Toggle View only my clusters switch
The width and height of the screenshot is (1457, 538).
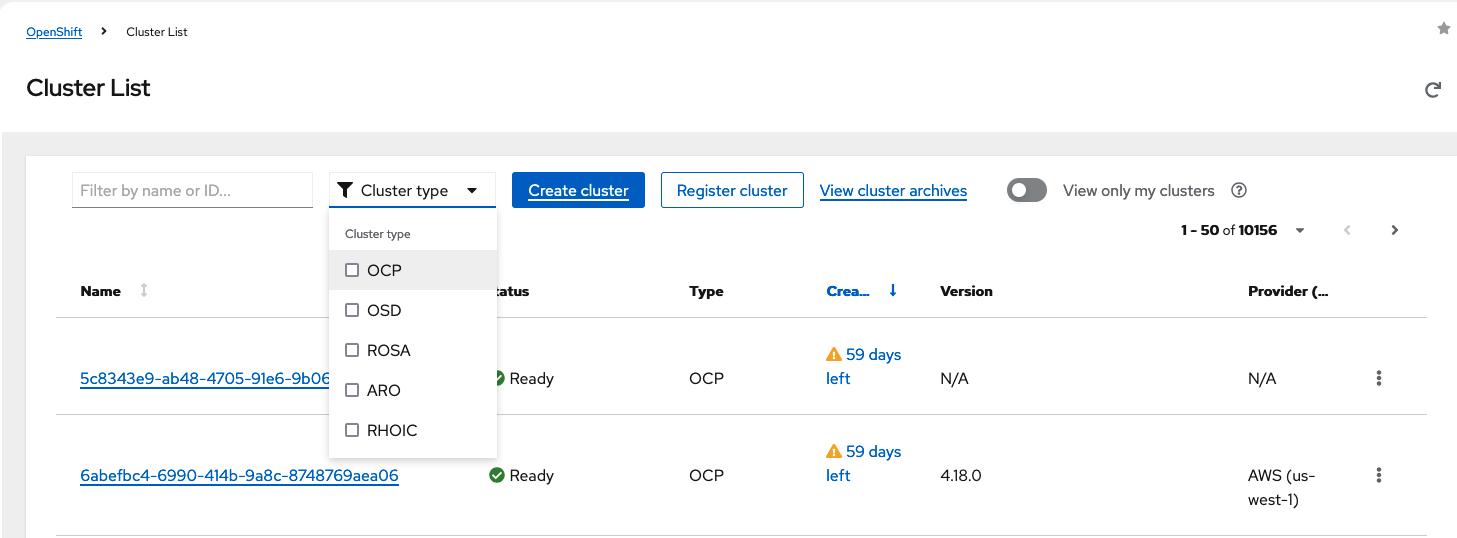click(x=1026, y=190)
